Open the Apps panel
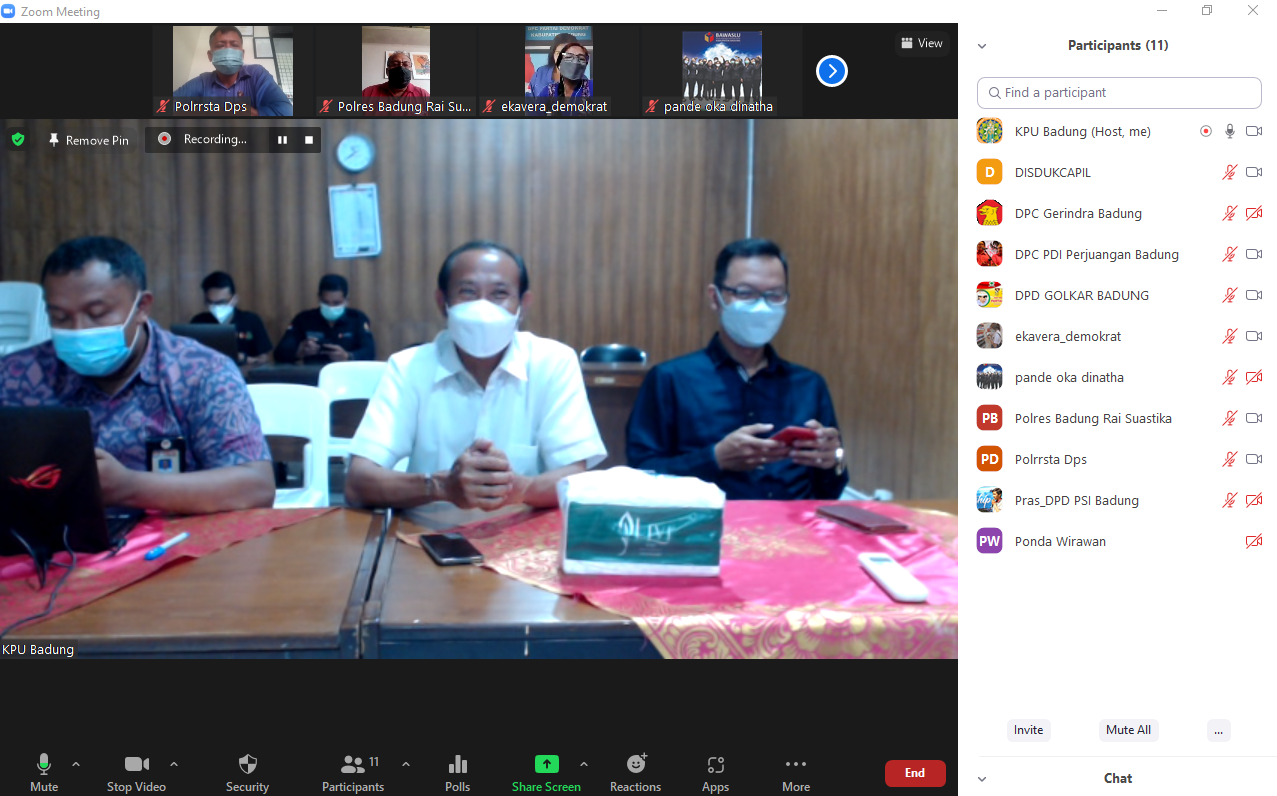1277x796 pixels. (715, 765)
